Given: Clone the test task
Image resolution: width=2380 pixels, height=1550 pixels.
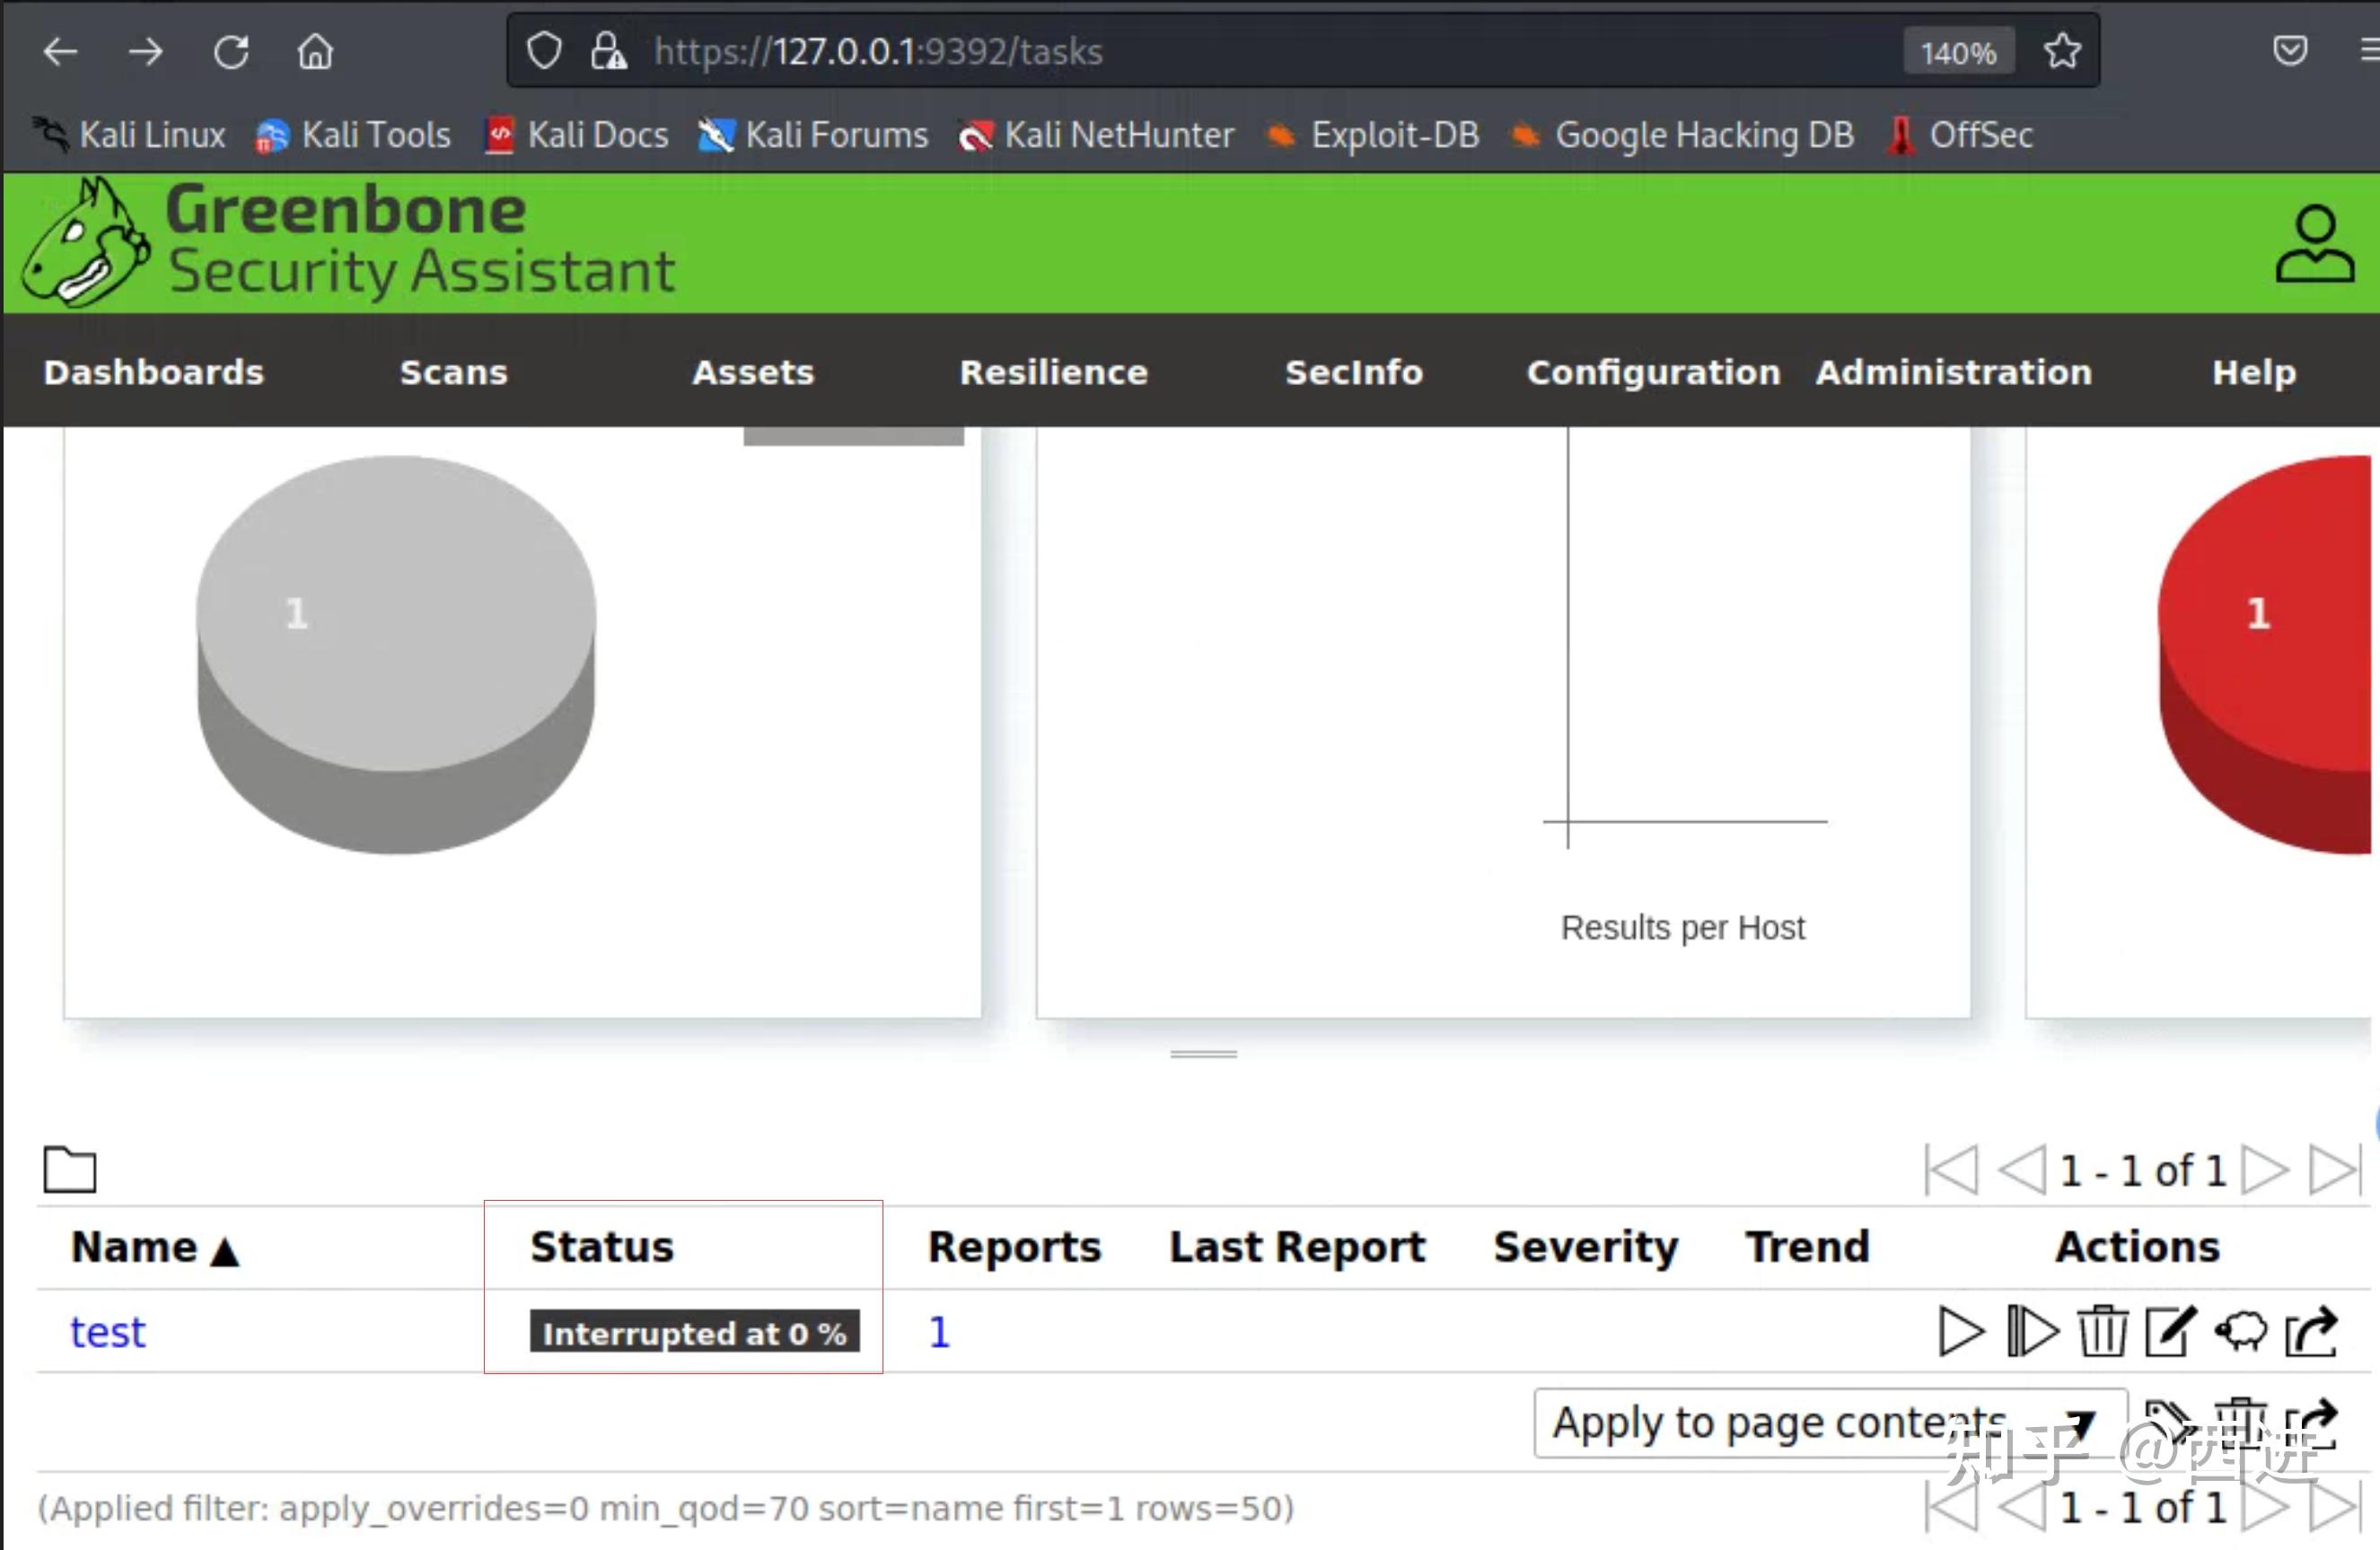Looking at the screenshot, I should (x=2241, y=1332).
